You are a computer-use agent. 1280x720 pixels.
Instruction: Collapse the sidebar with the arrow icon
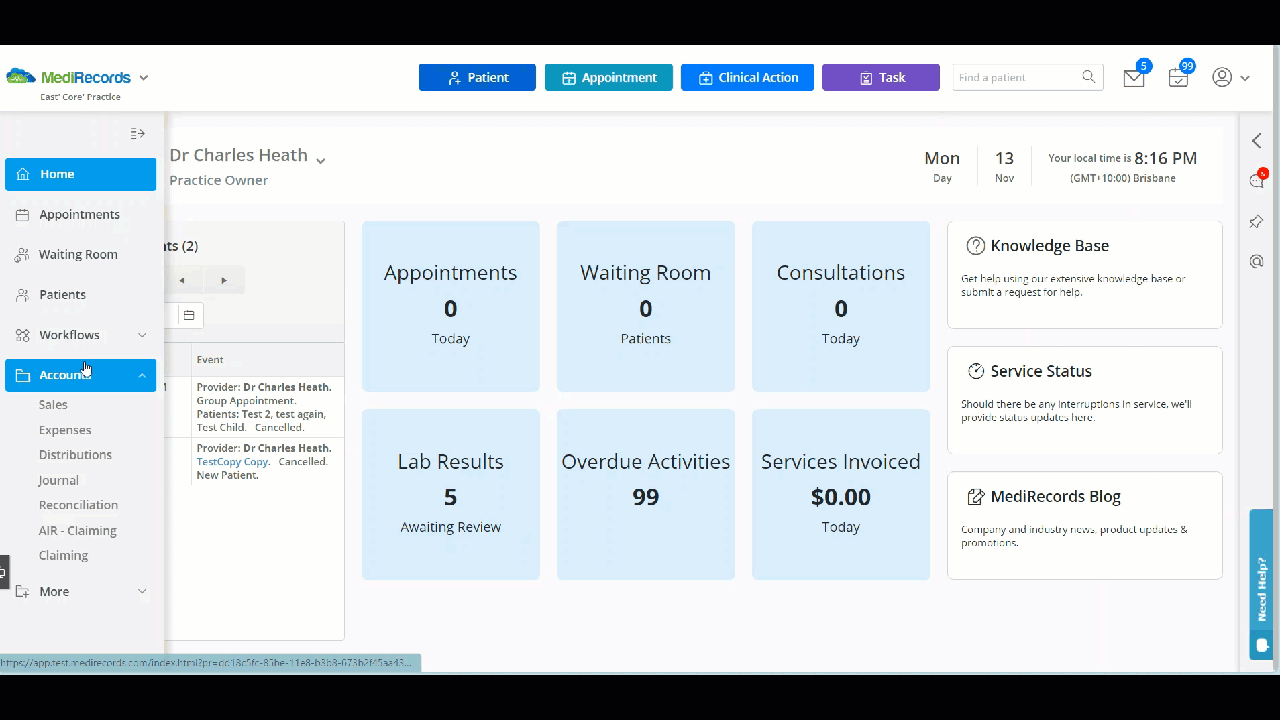pyautogui.click(x=138, y=133)
